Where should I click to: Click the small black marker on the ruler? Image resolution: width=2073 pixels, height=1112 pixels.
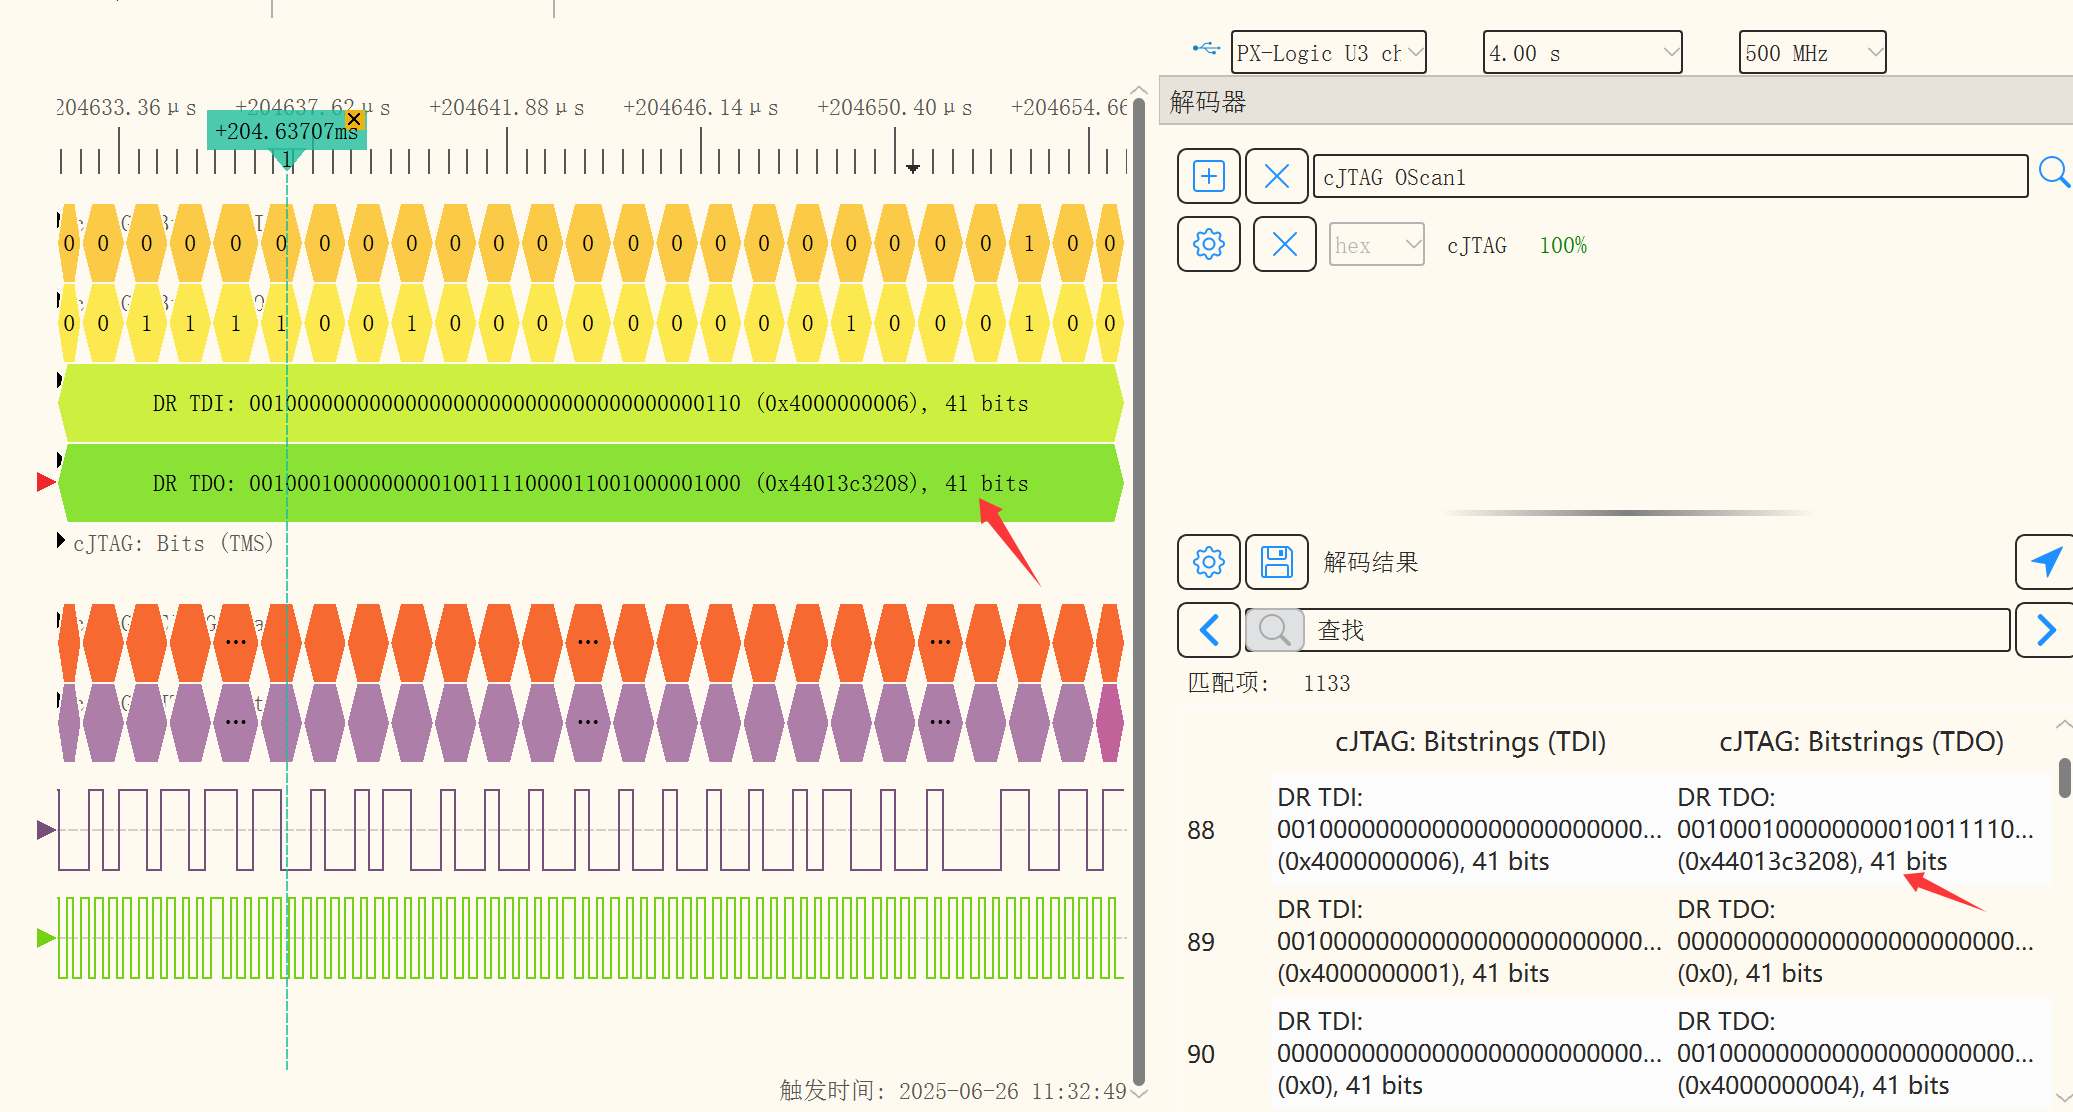(912, 168)
